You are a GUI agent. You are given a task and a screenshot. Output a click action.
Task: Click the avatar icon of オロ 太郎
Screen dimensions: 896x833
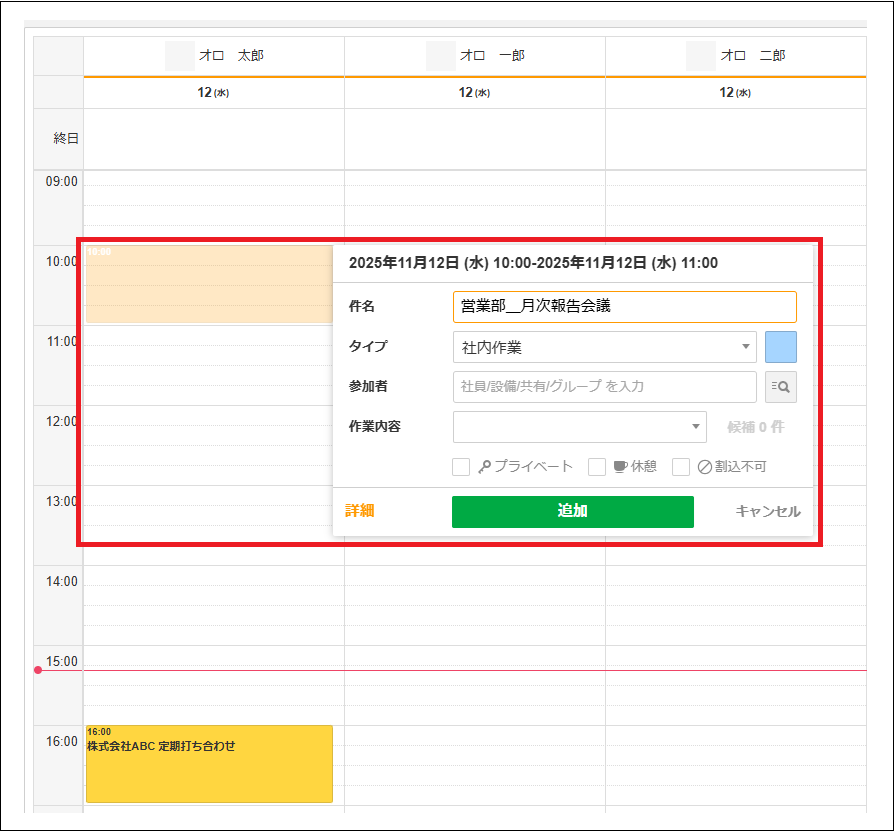(x=180, y=56)
